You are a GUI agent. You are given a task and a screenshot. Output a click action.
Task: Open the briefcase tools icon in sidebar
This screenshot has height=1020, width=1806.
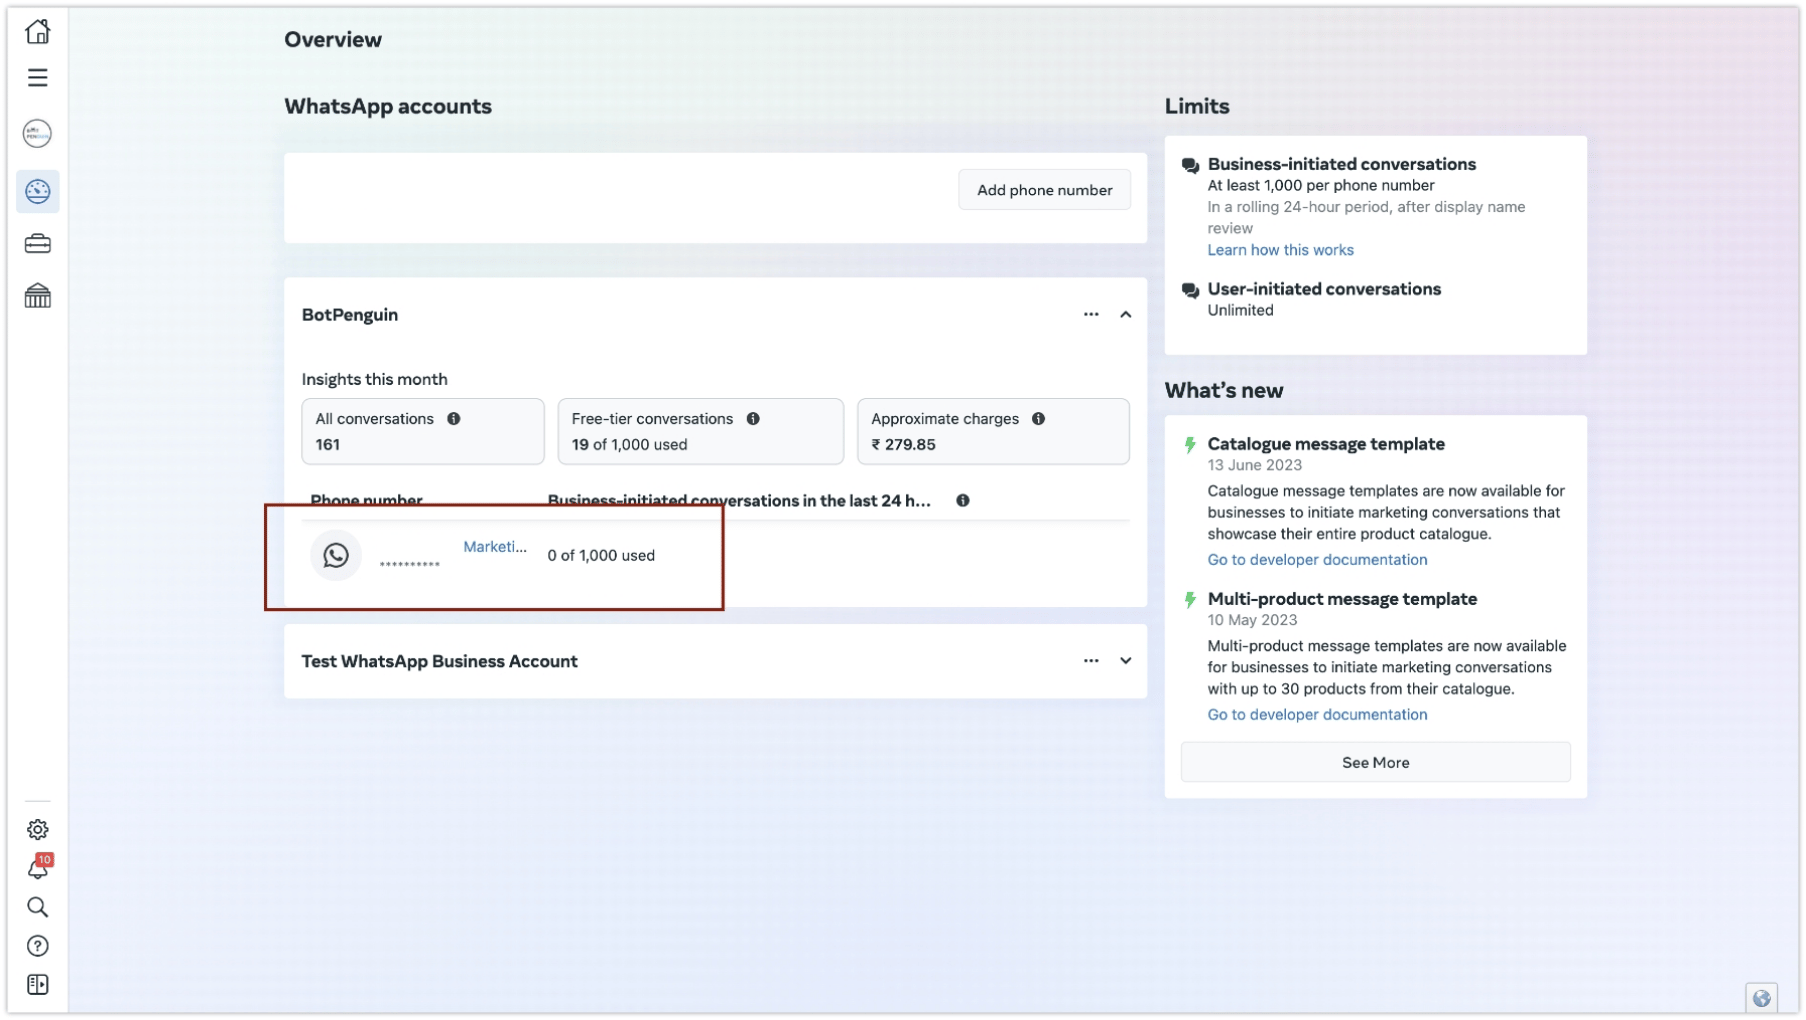click(38, 244)
